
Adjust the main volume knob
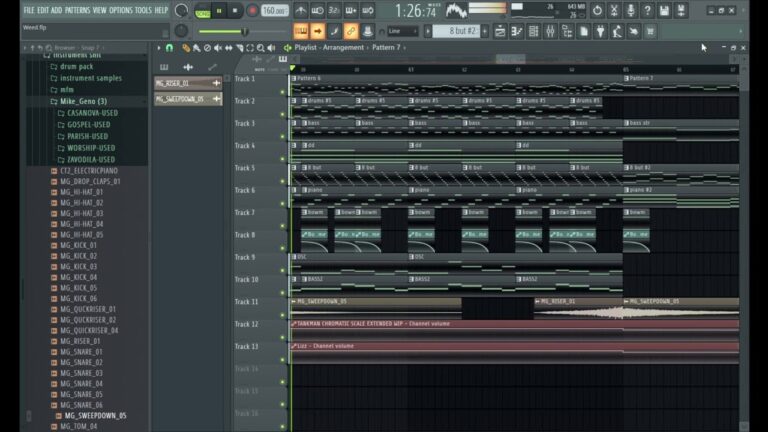[x=181, y=10]
